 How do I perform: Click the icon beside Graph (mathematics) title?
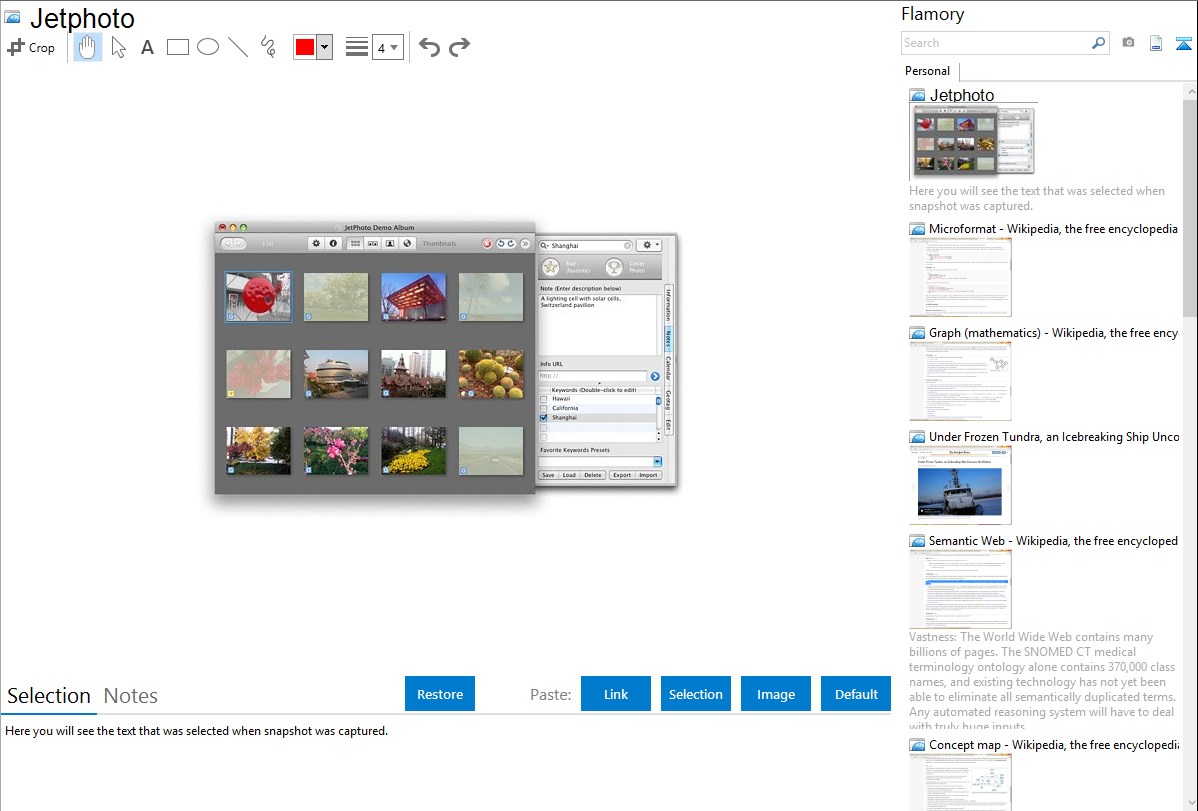(x=918, y=333)
